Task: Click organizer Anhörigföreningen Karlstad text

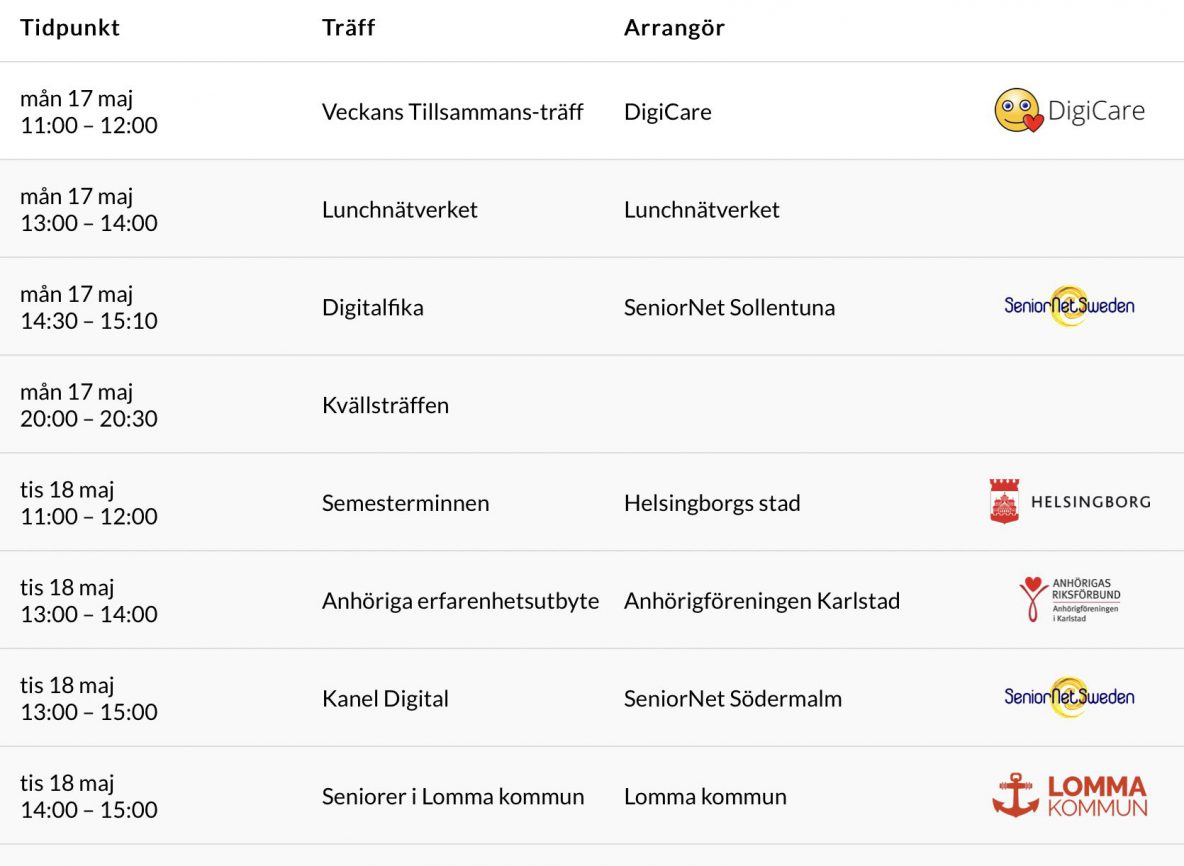Action: [x=762, y=601]
